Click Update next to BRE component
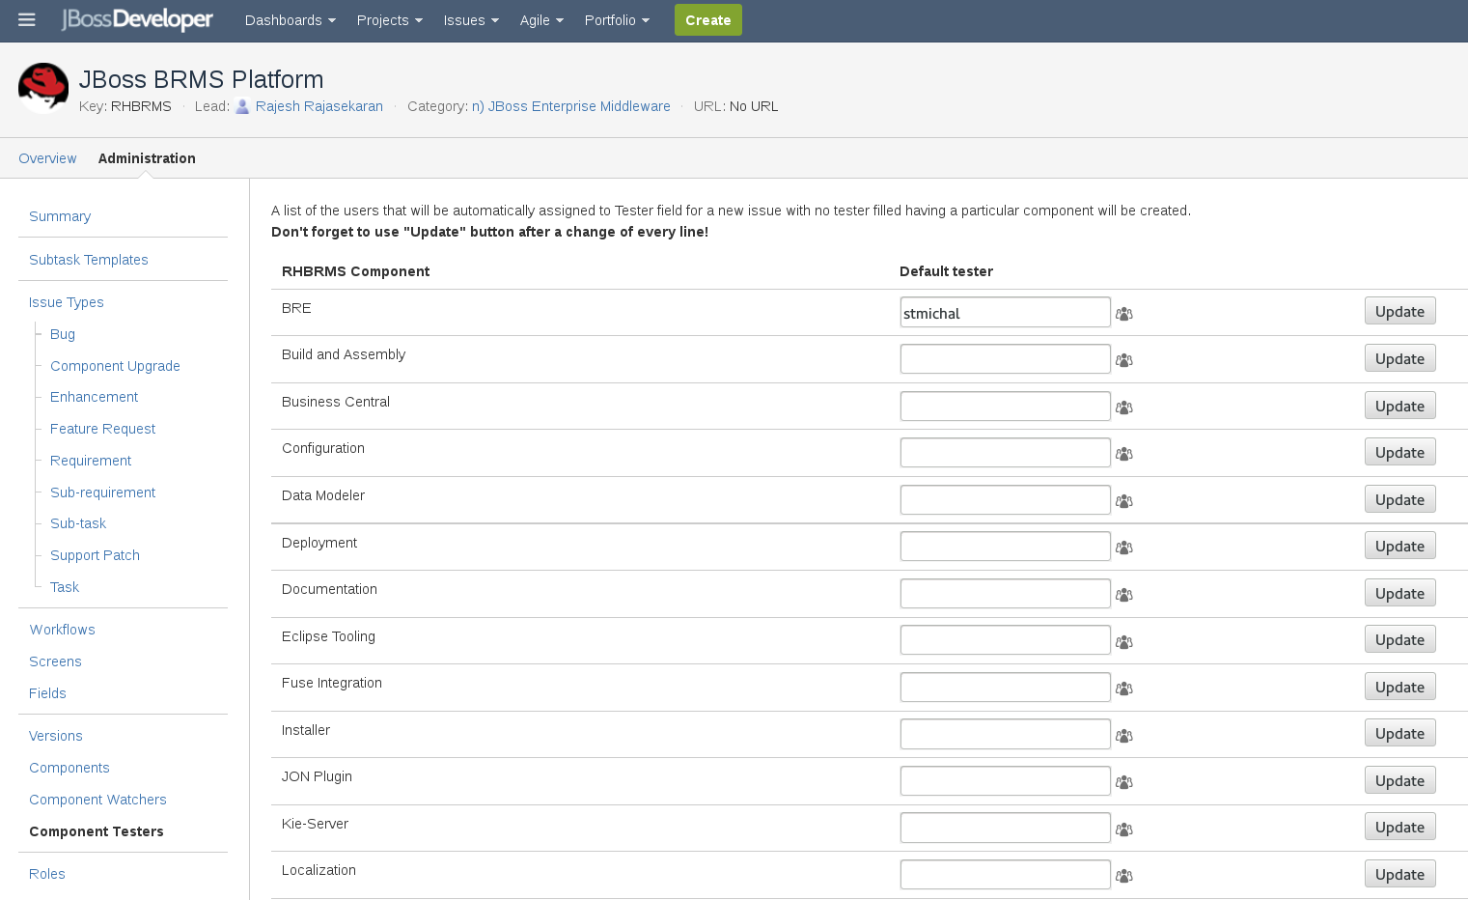The width and height of the screenshot is (1468, 900). pyautogui.click(x=1399, y=311)
